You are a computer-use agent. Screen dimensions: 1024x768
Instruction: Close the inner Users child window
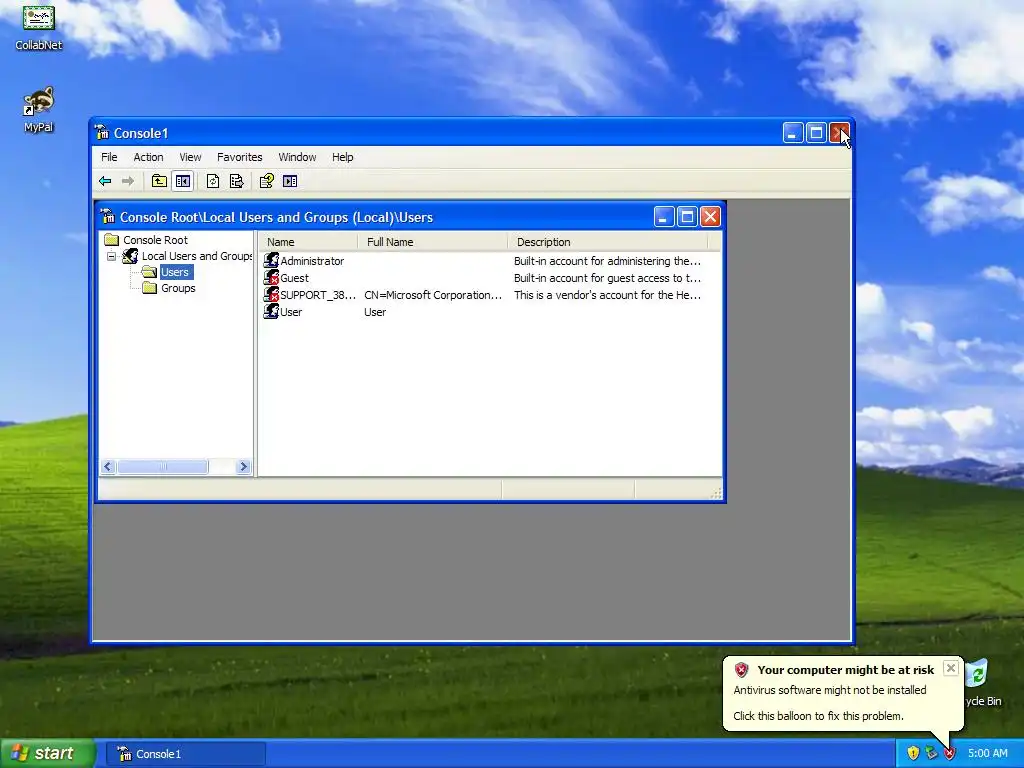710,217
